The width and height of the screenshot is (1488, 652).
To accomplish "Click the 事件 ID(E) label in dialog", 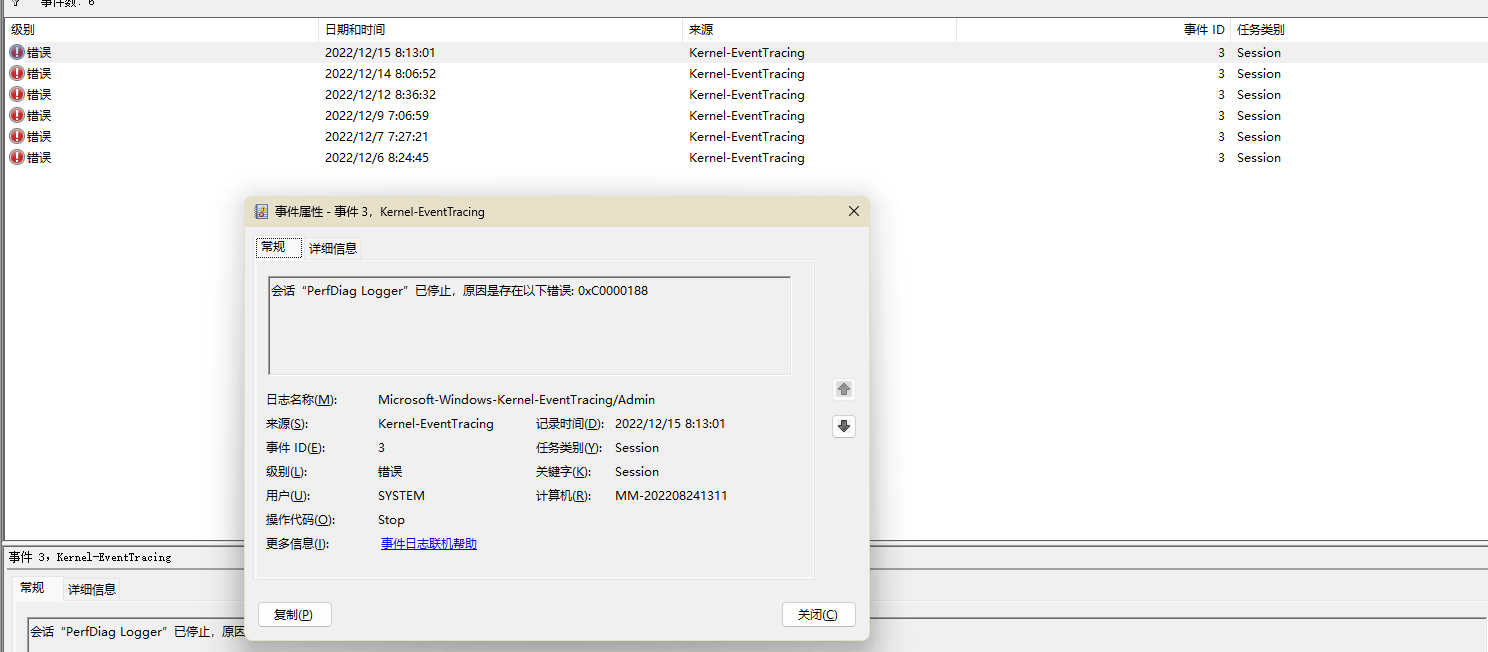I will coord(296,447).
